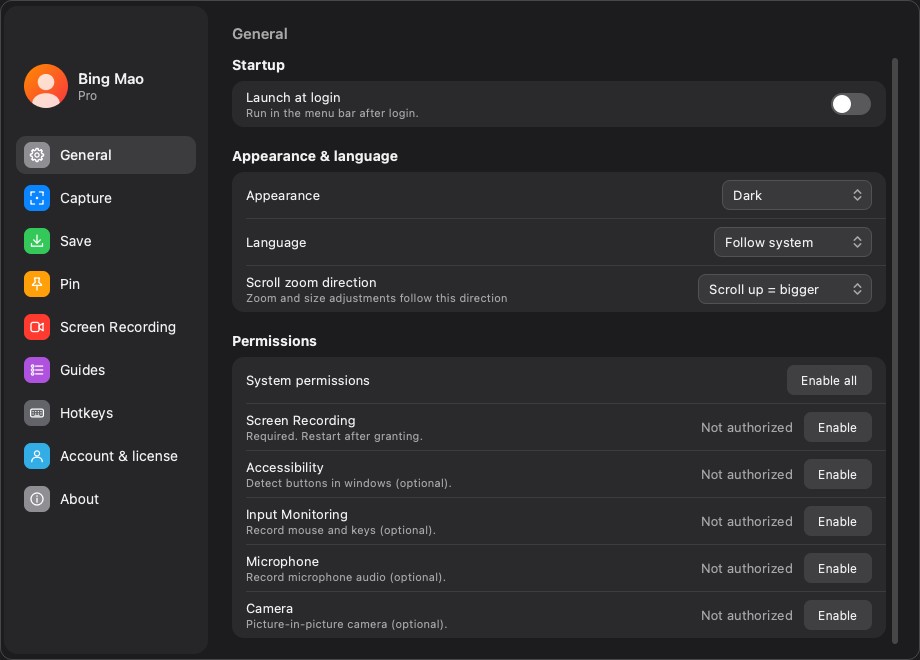The width and height of the screenshot is (920, 660).
Task: Click the About info icon
Action: pos(37,499)
